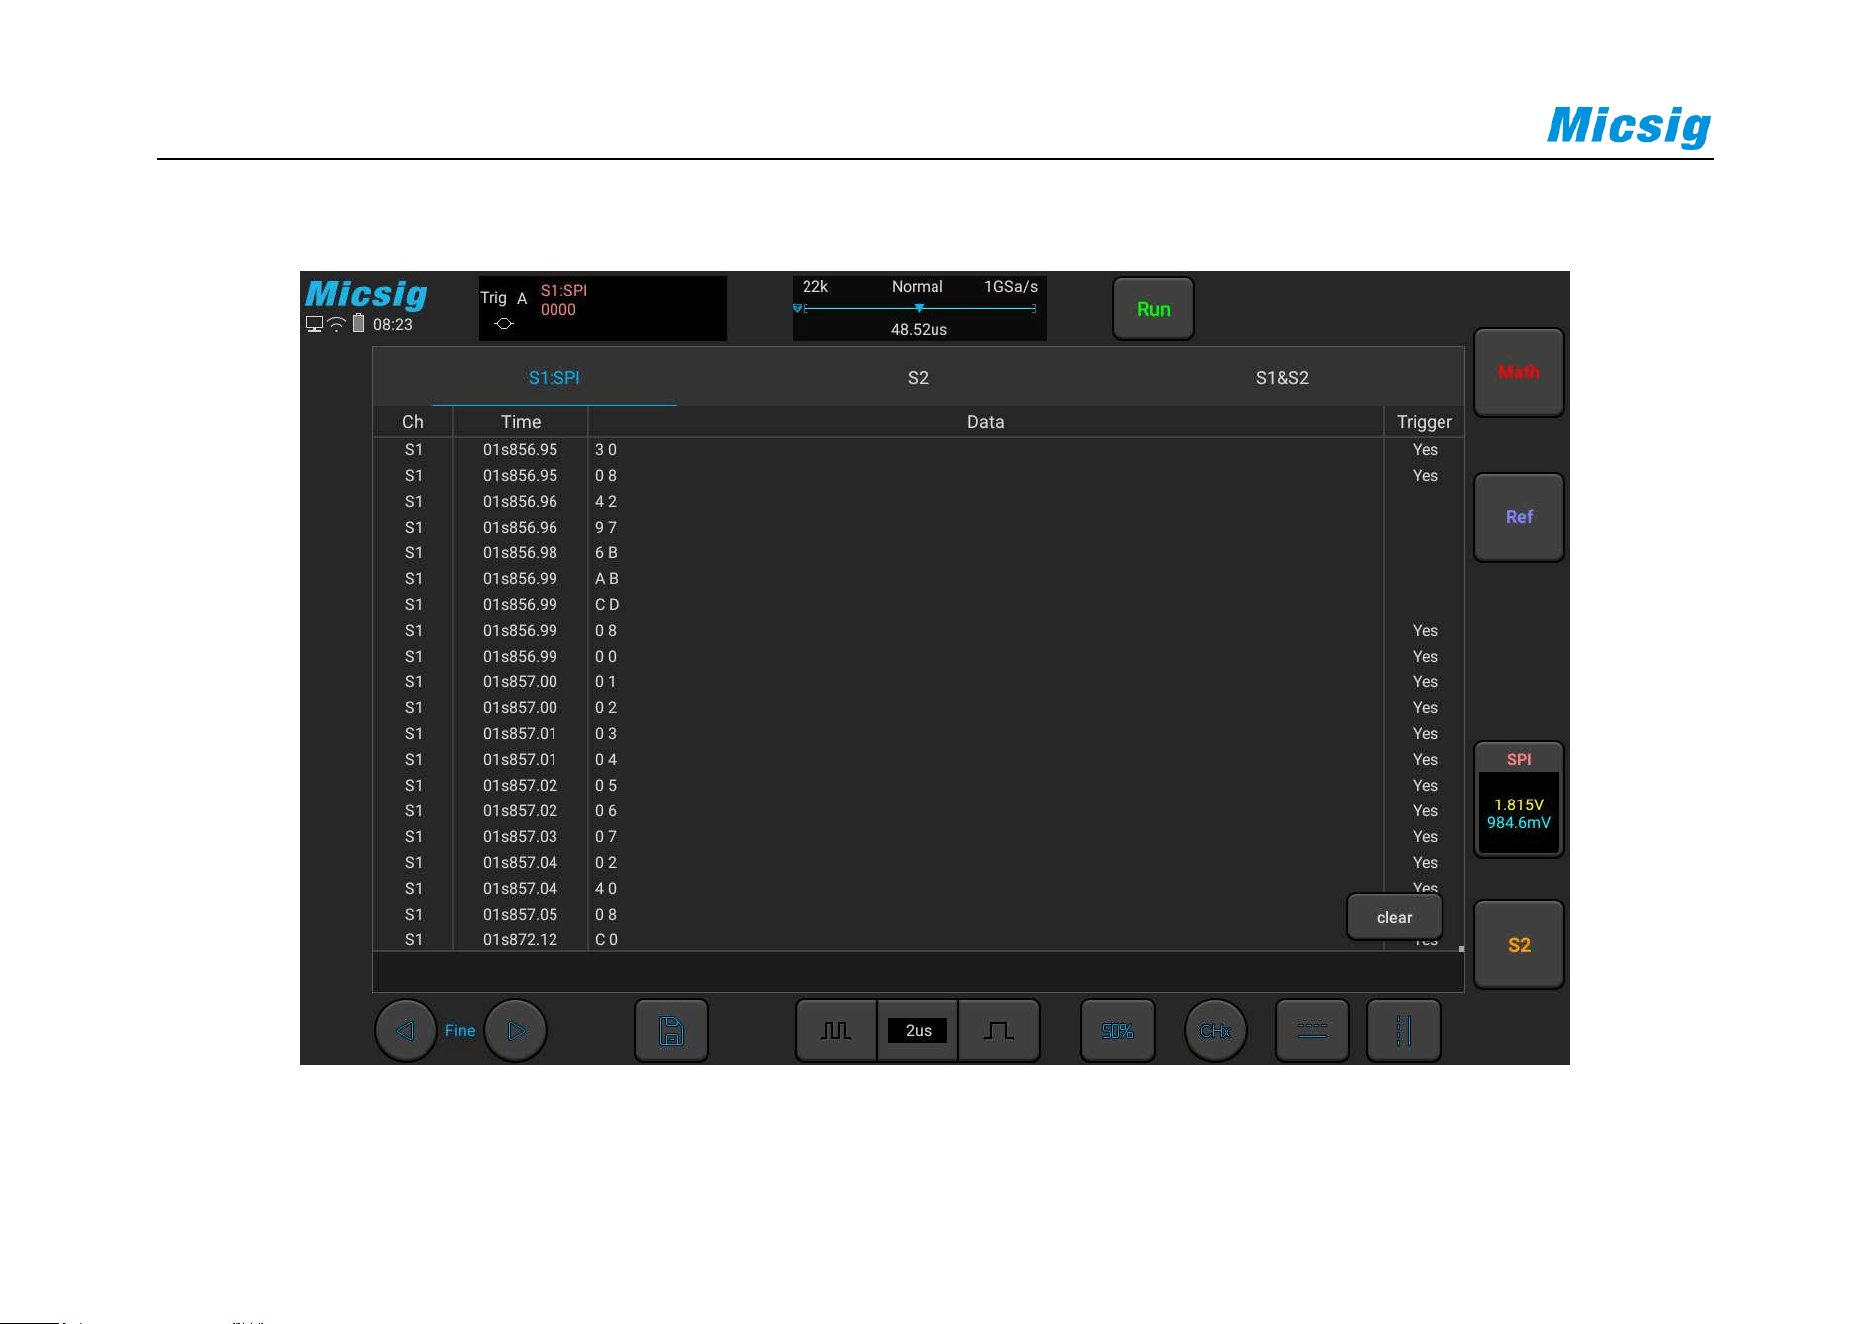Image resolution: width=1872 pixels, height=1324 pixels.
Task: Switch to the S1&S2 tab
Action: click(1282, 378)
